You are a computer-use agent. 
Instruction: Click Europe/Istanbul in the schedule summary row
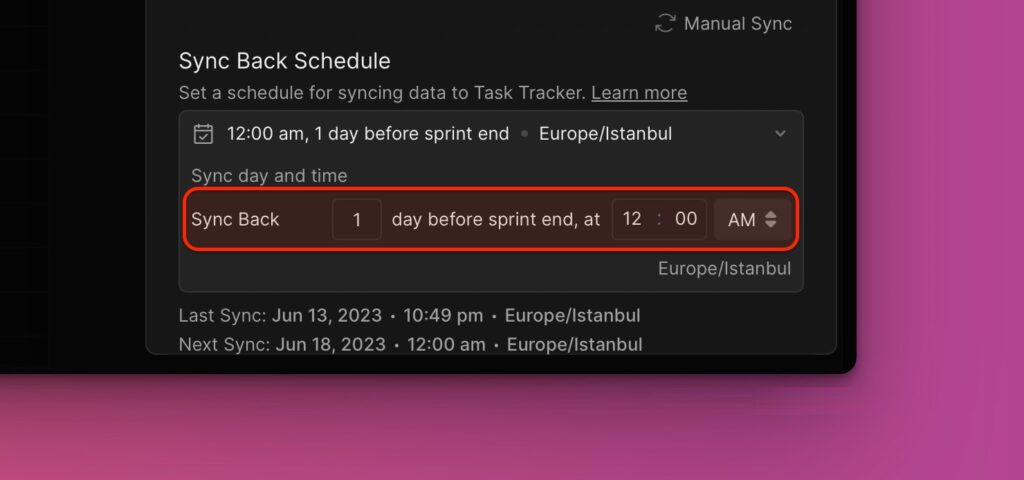[605, 134]
